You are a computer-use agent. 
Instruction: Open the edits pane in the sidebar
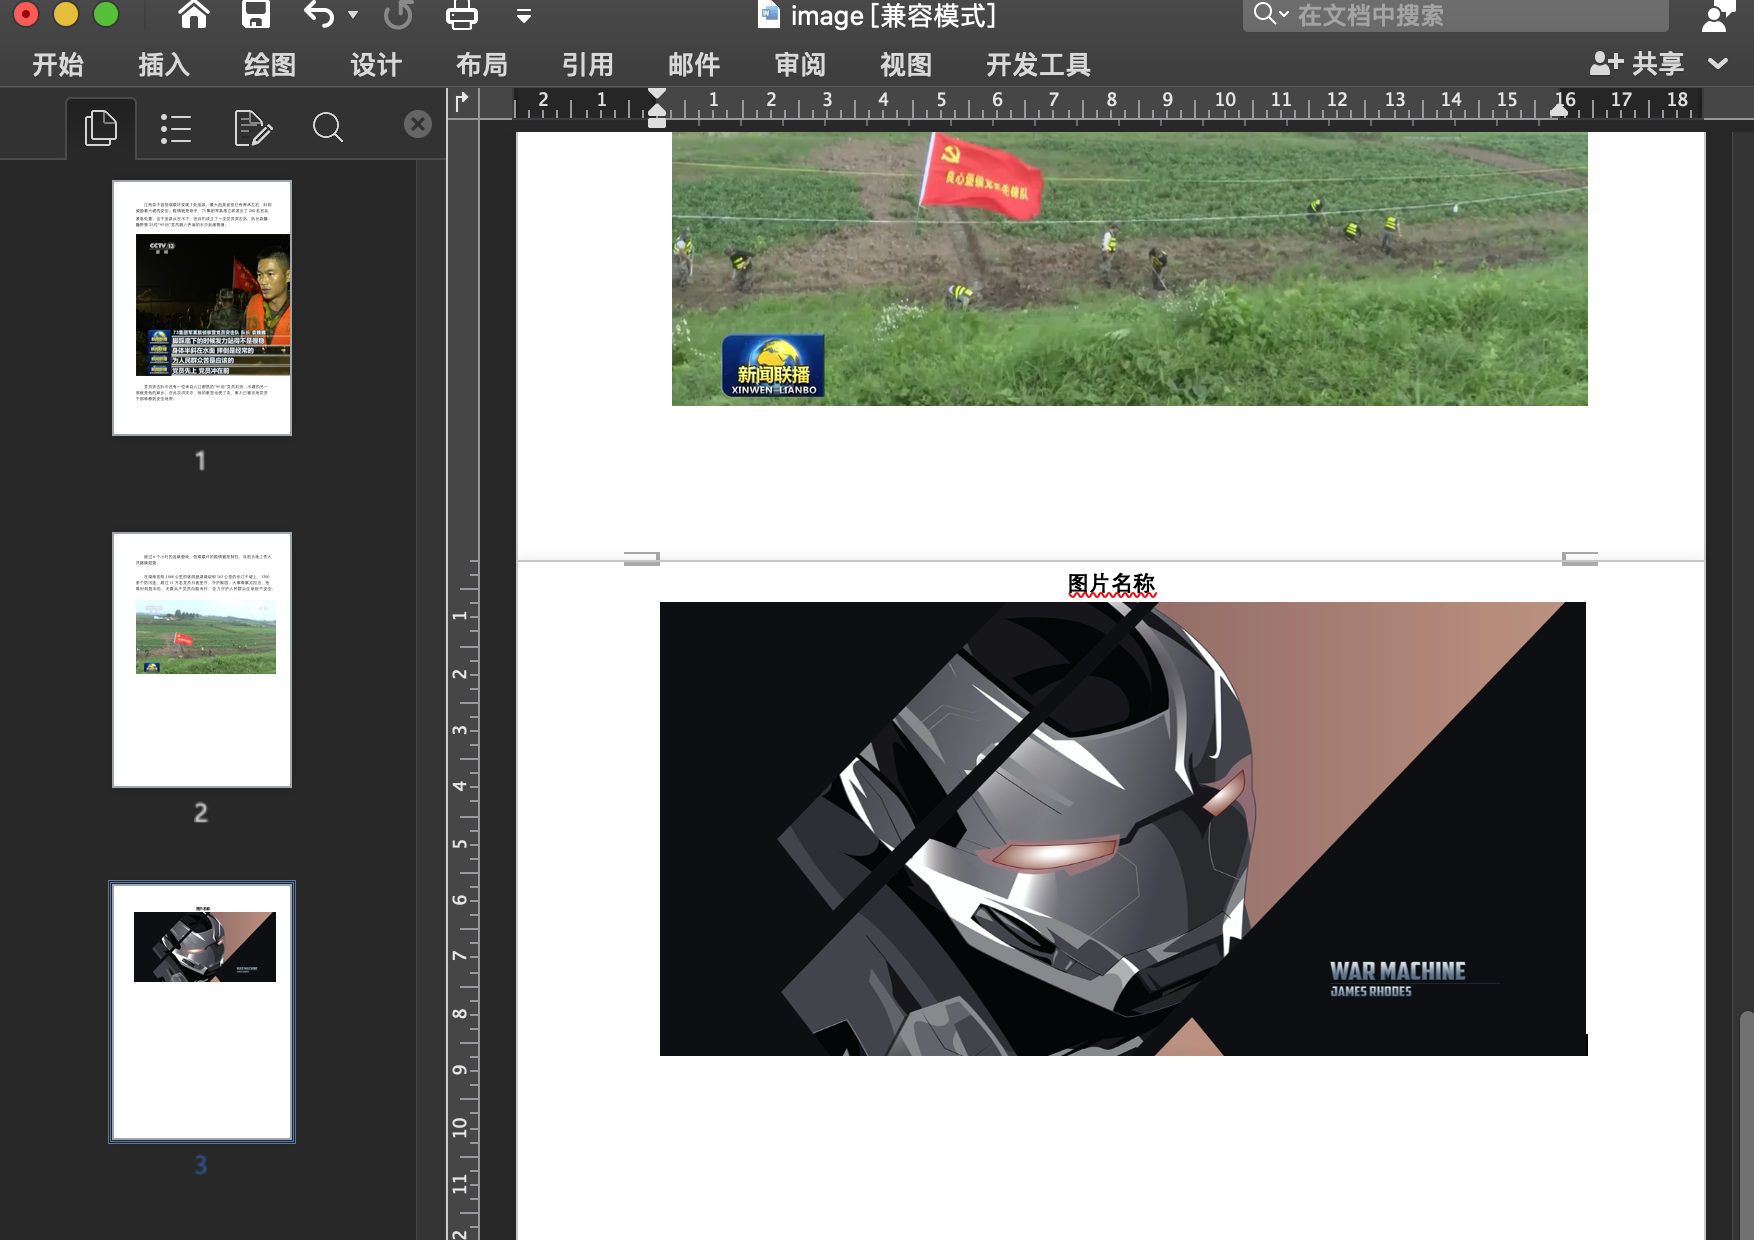(252, 128)
